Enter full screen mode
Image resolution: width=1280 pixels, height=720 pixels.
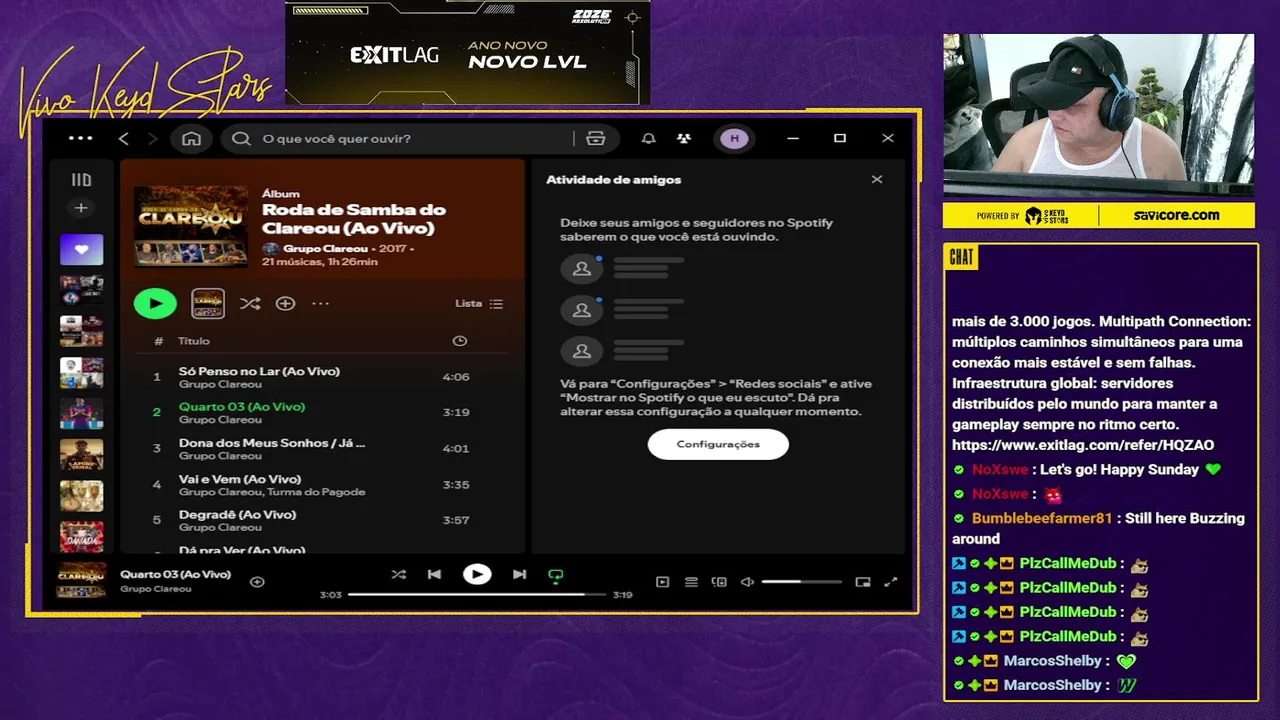click(891, 582)
